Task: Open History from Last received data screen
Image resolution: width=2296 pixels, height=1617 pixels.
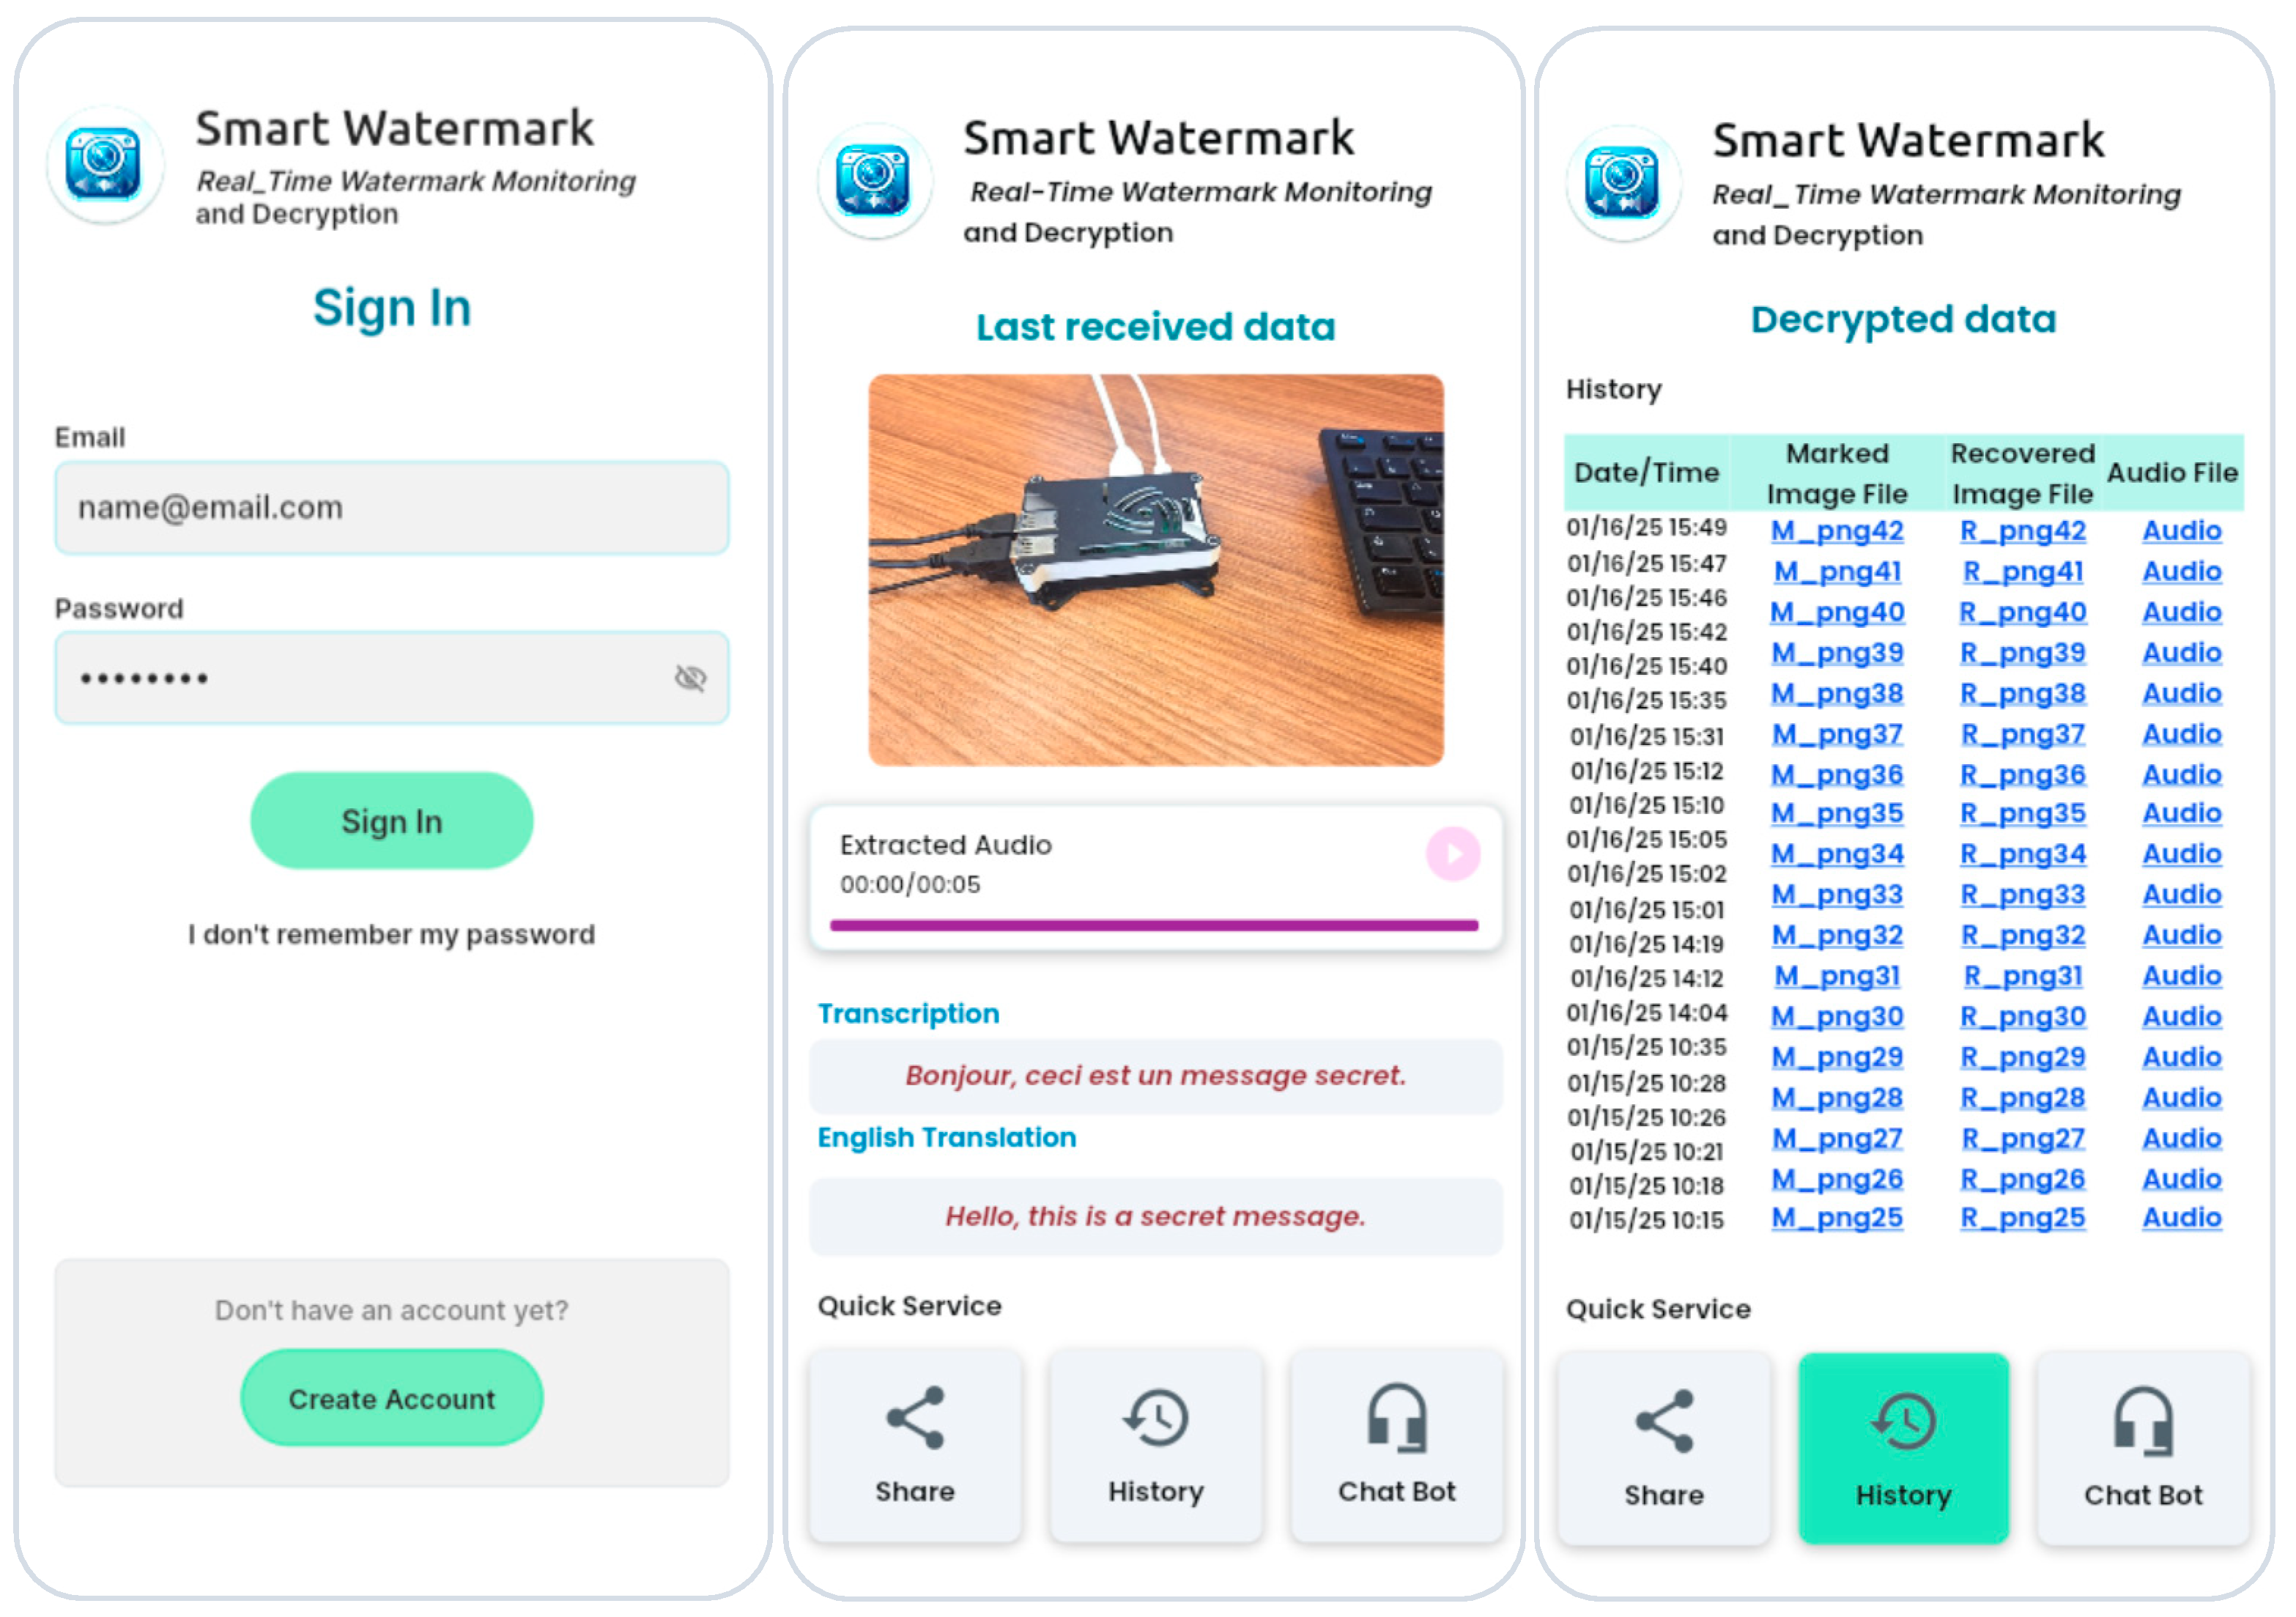Action: coord(1155,1444)
